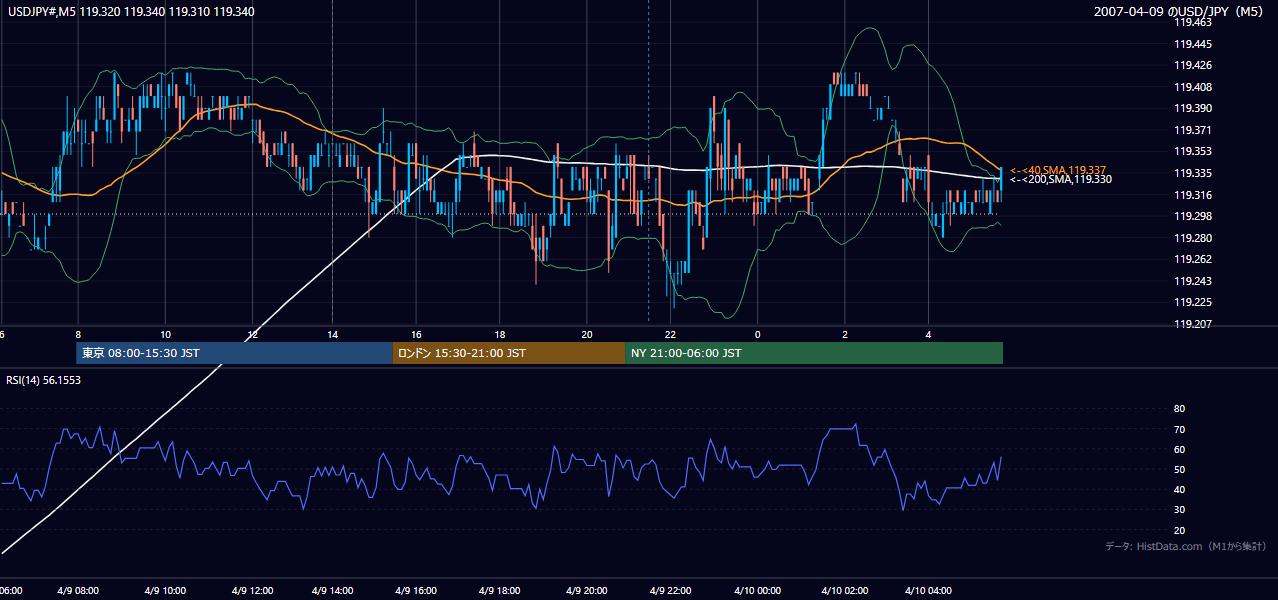The height and width of the screenshot is (600, 1278).
Task: Click the 4/9 22:00 date axis label
Action: click(x=669, y=591)
